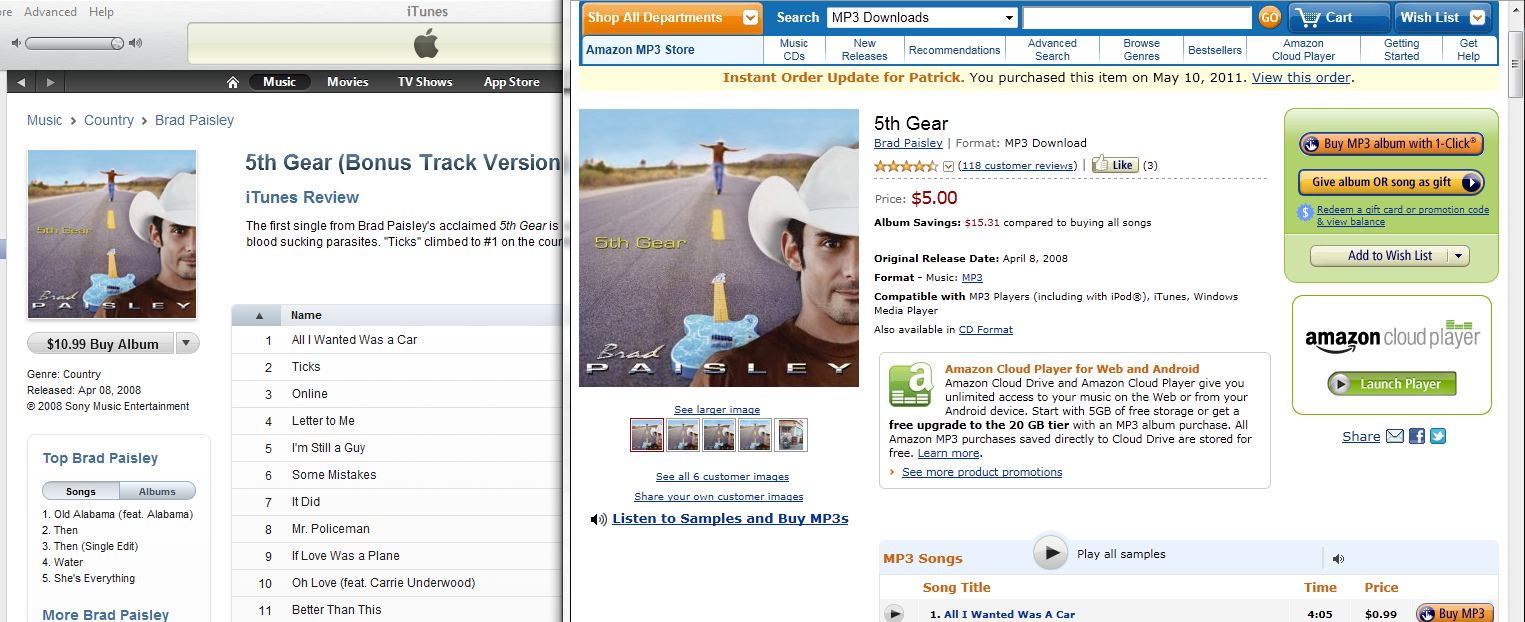
Task: Click orange GO search button
Action: (1269, 17)
